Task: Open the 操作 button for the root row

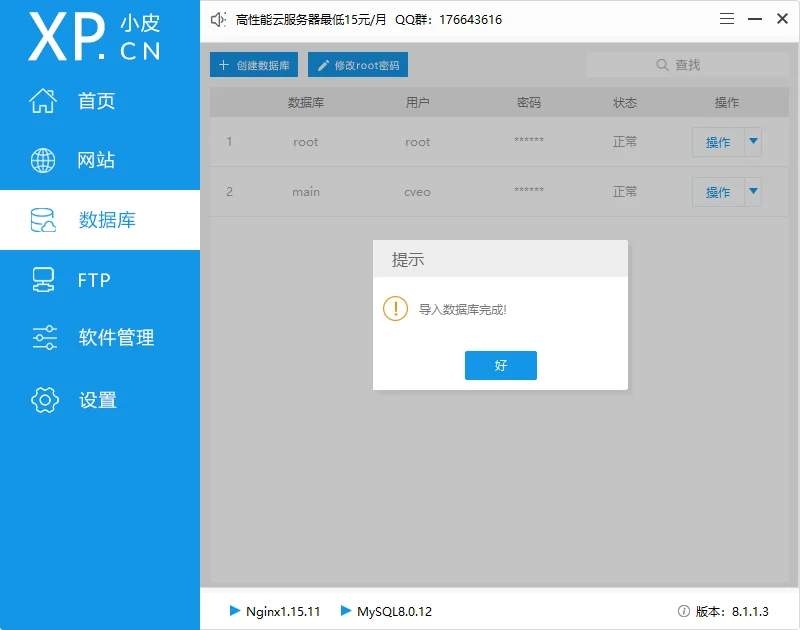Action: 717,142
